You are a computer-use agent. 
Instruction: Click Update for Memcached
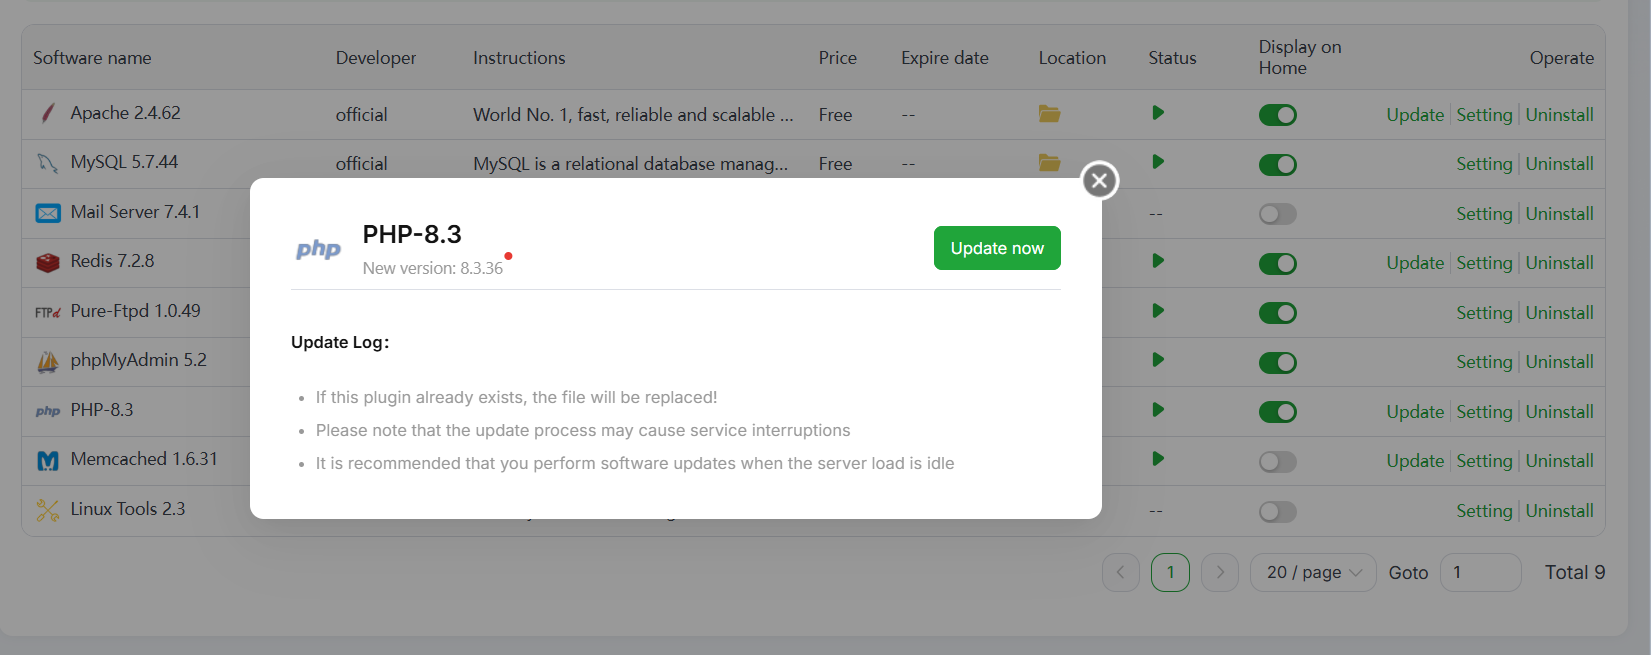pos(1415,461)
